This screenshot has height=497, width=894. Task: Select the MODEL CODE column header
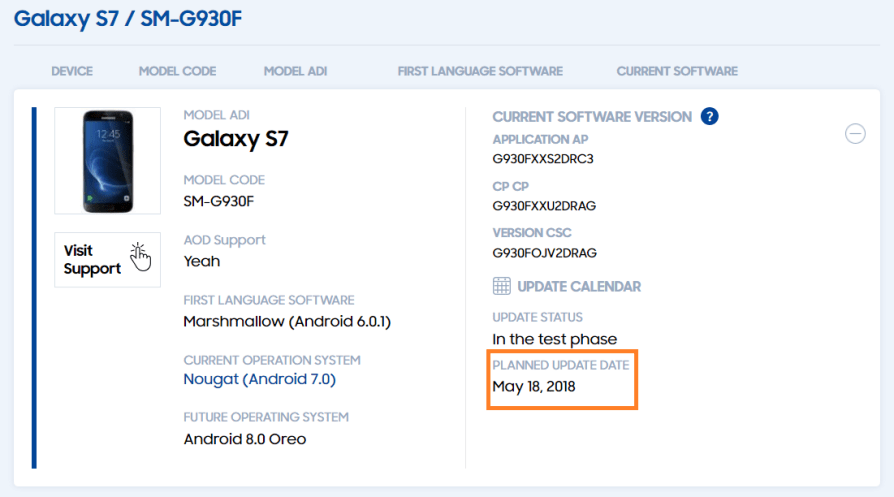177,71
